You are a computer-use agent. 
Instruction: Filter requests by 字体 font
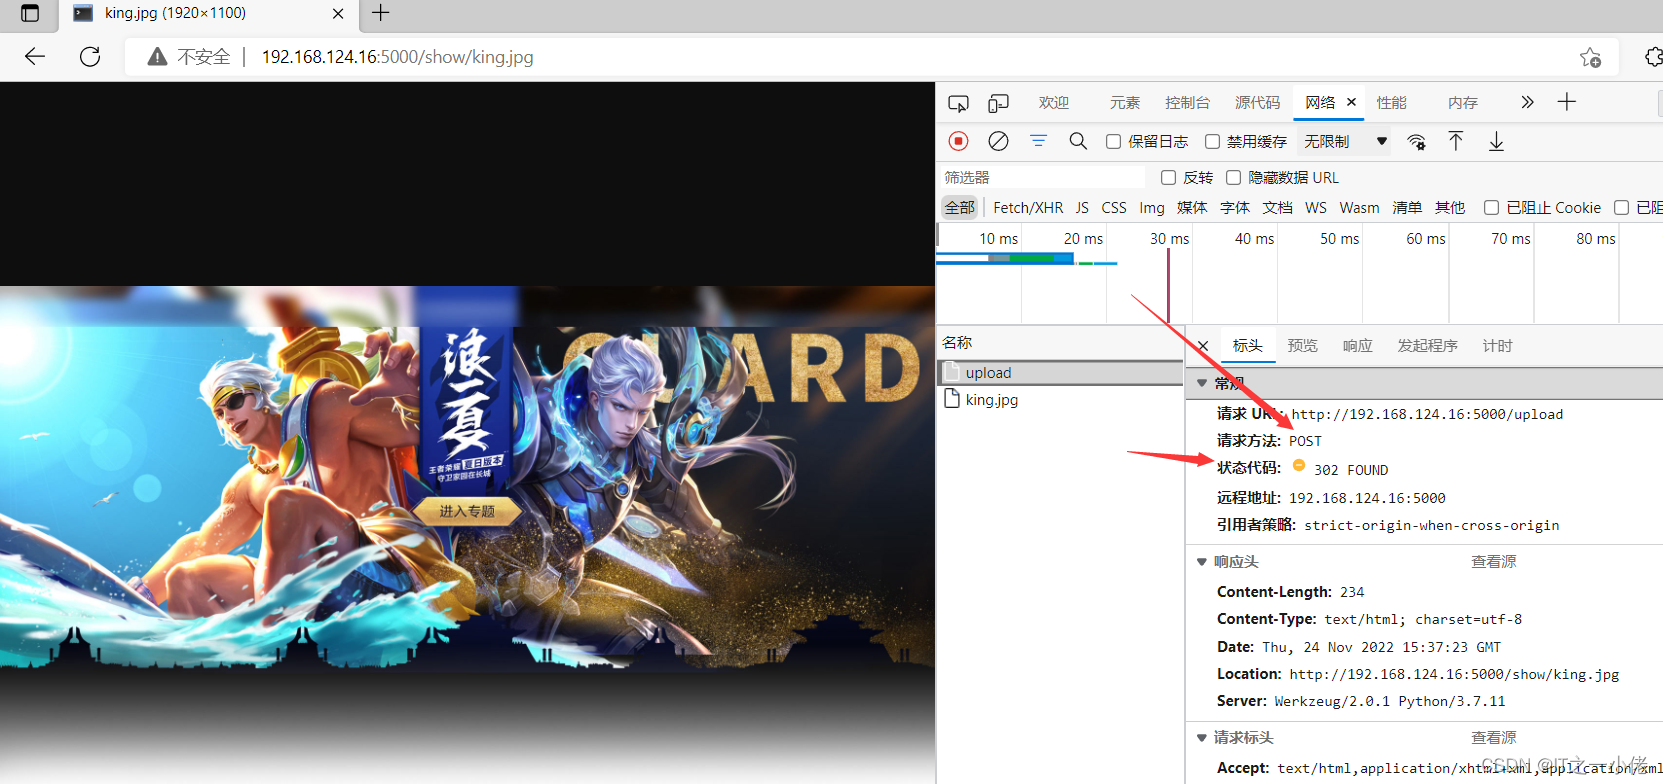point(1235,208)
